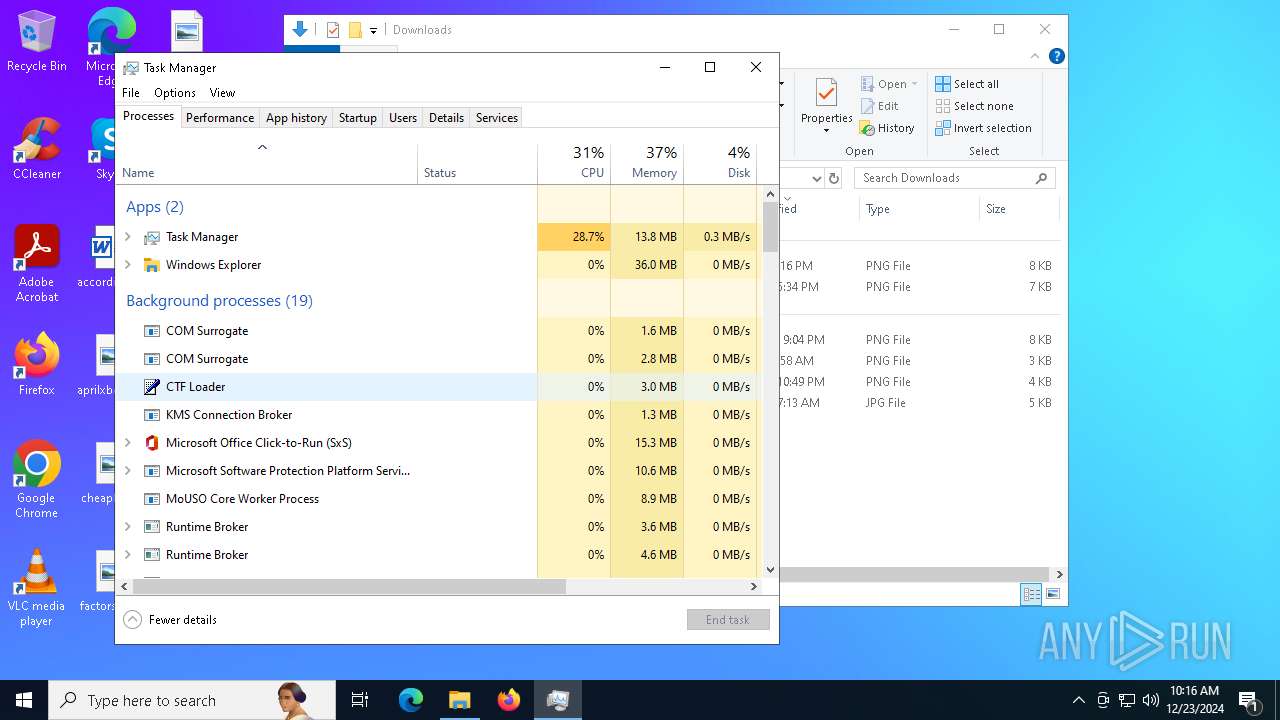1280x720 pixels.
Task: Open Adobe Acrobat desktop shortcut
Action: pos(37,264)
